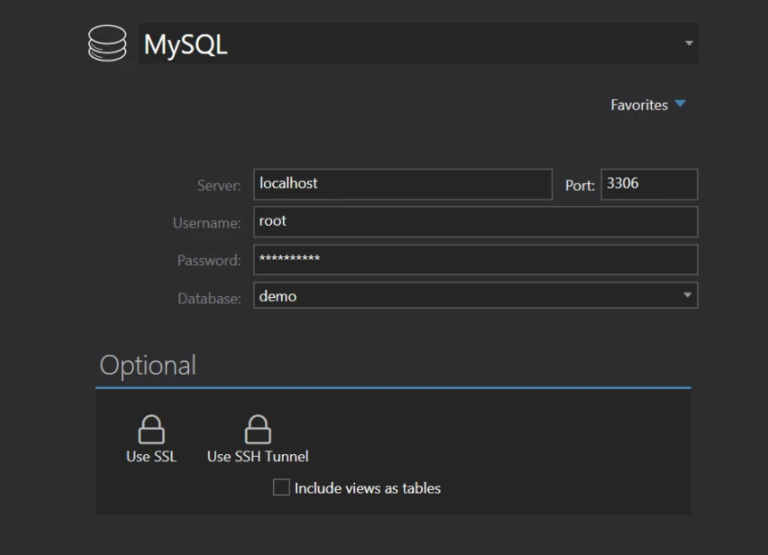Enable Include views as tables checkbox
This screenshot has height=555, width=768.
pyautogui.click(x=281, y=487)
